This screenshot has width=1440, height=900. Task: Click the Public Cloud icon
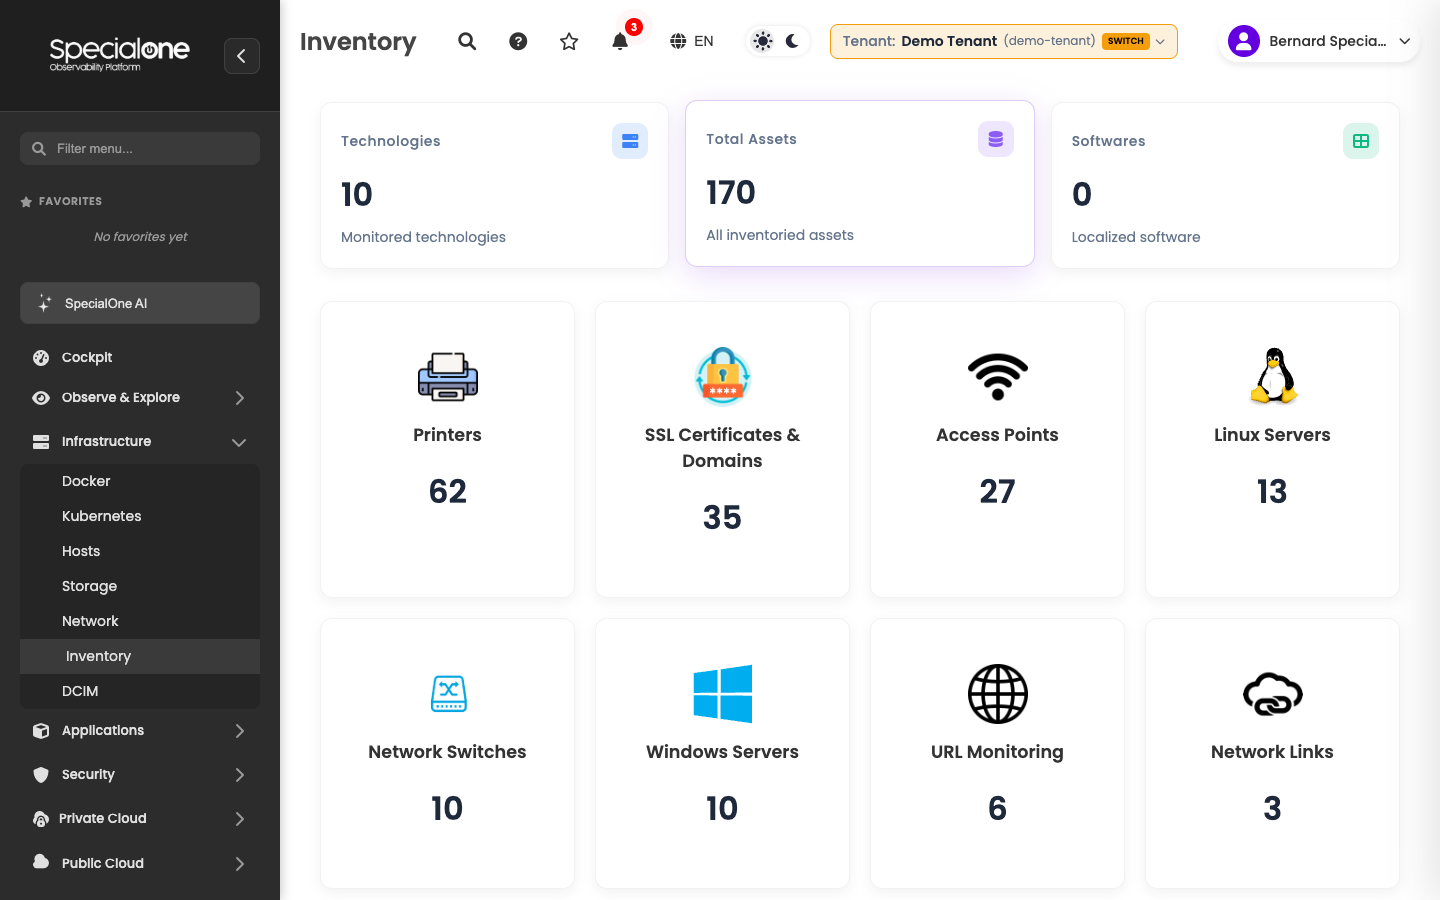(x=41, y=861)
